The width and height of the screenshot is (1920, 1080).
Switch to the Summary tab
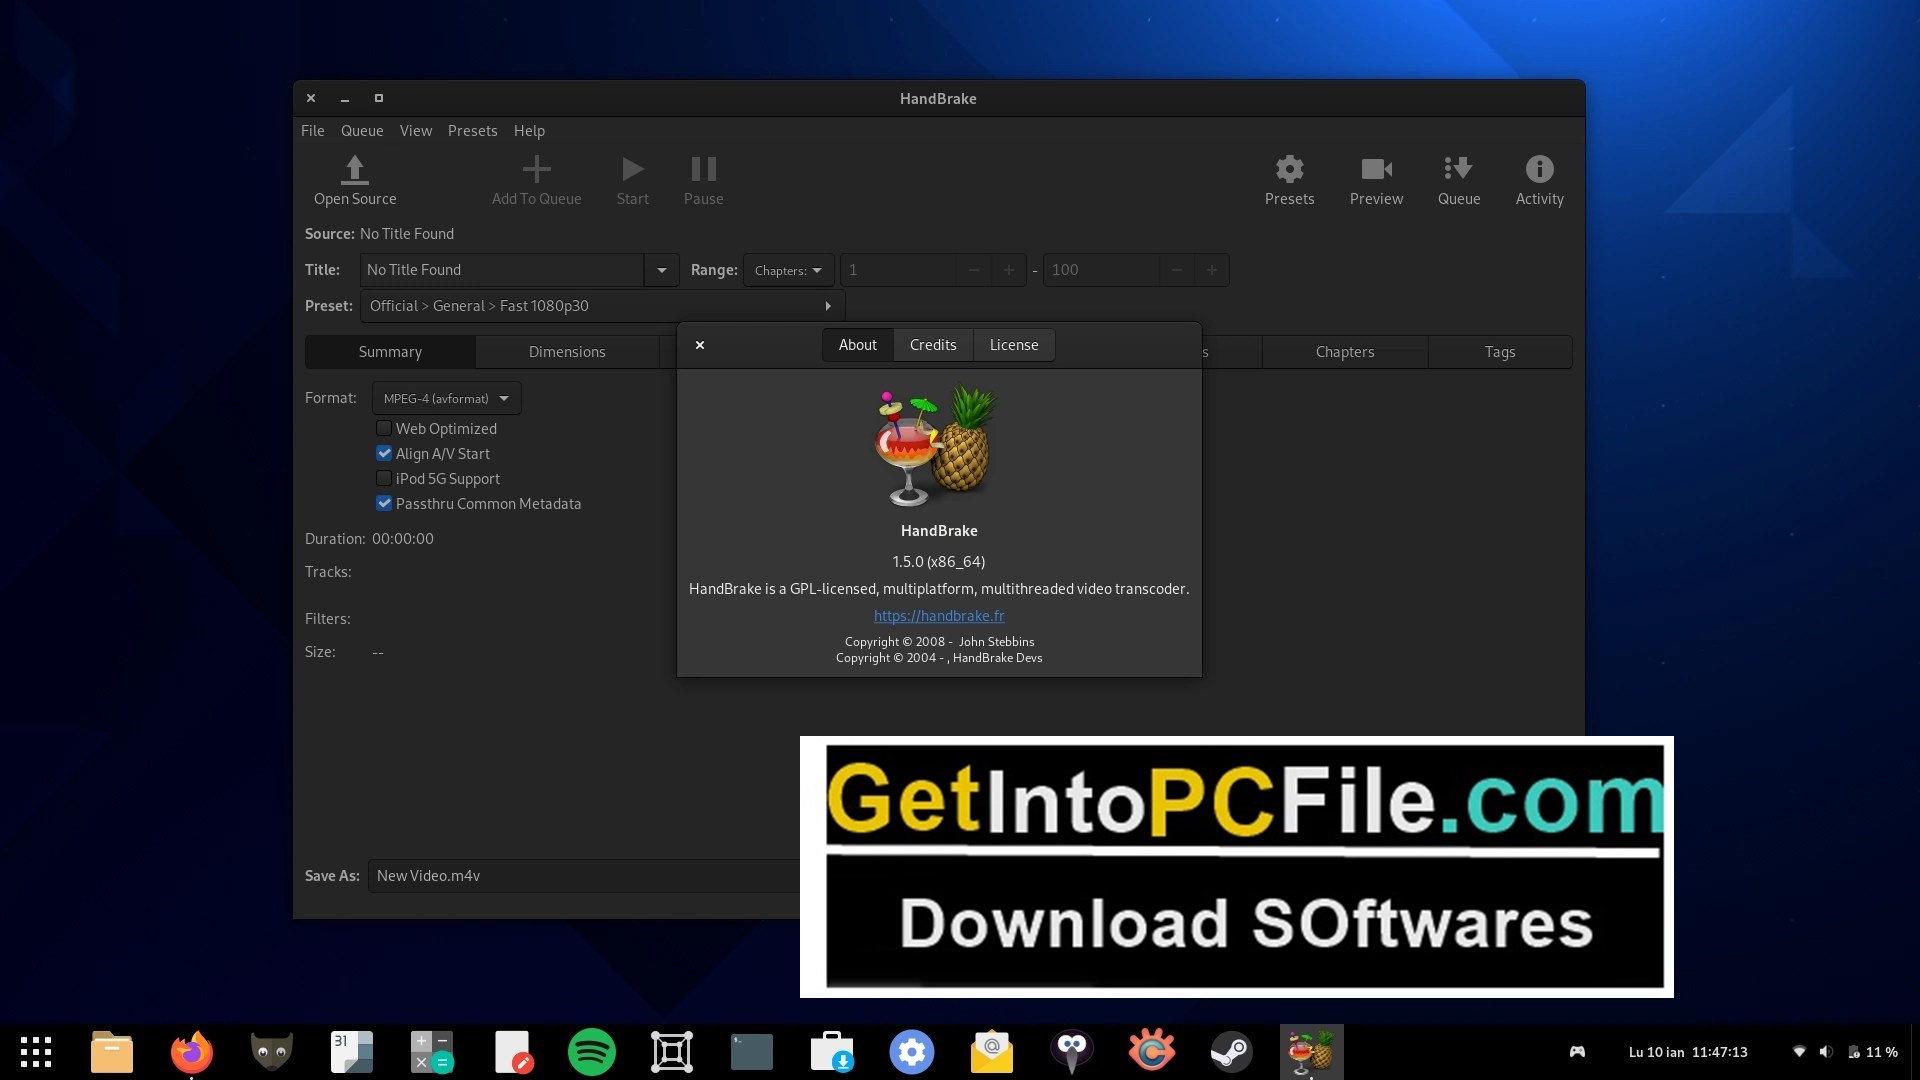click(390, 352)
